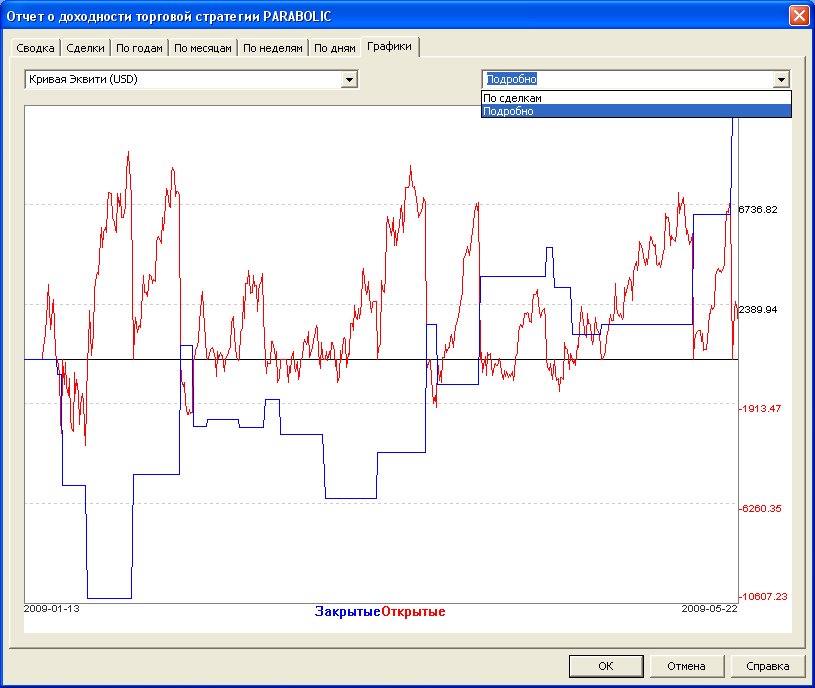The width and height of the screenshot is (815, 688).
Task: Expand the Кривая Эквити (USD) dropdown arrow
Action: (349, 80)
